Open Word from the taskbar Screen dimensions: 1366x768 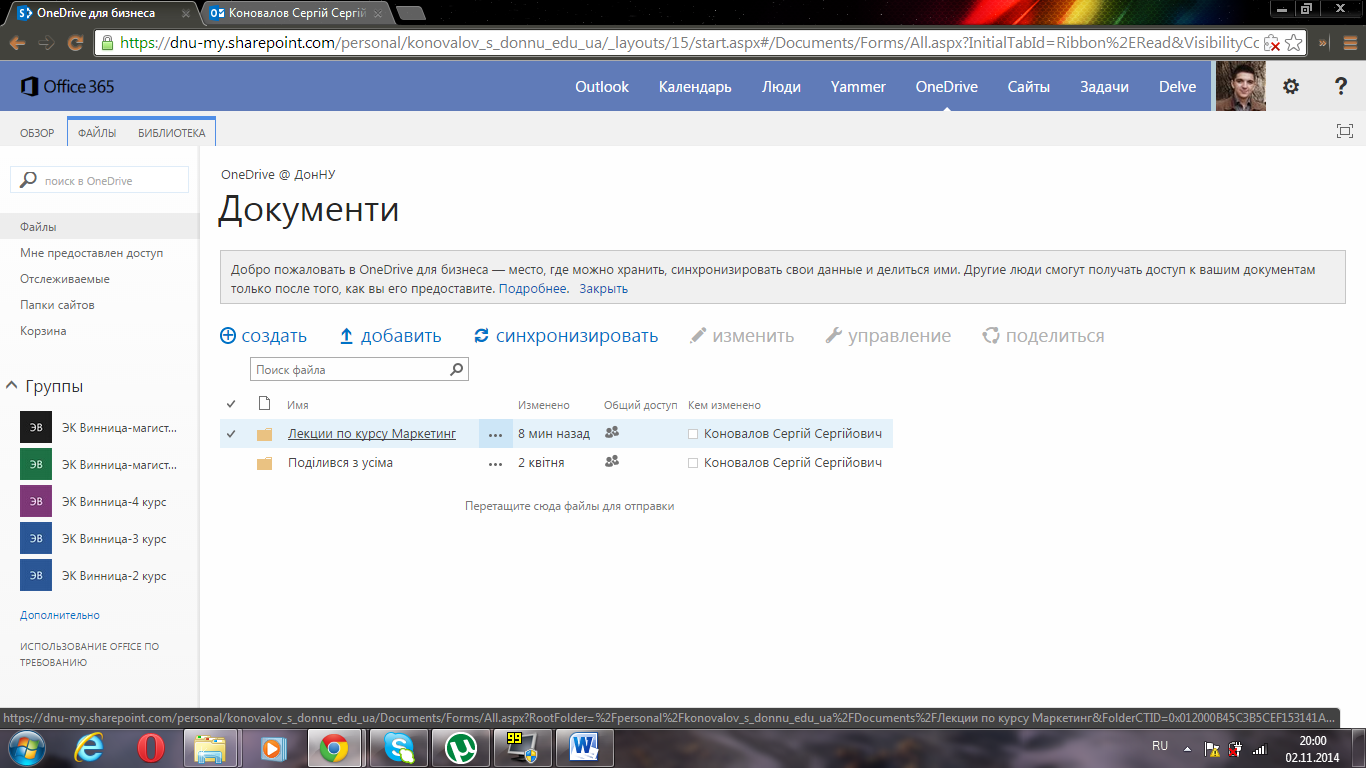584,748
